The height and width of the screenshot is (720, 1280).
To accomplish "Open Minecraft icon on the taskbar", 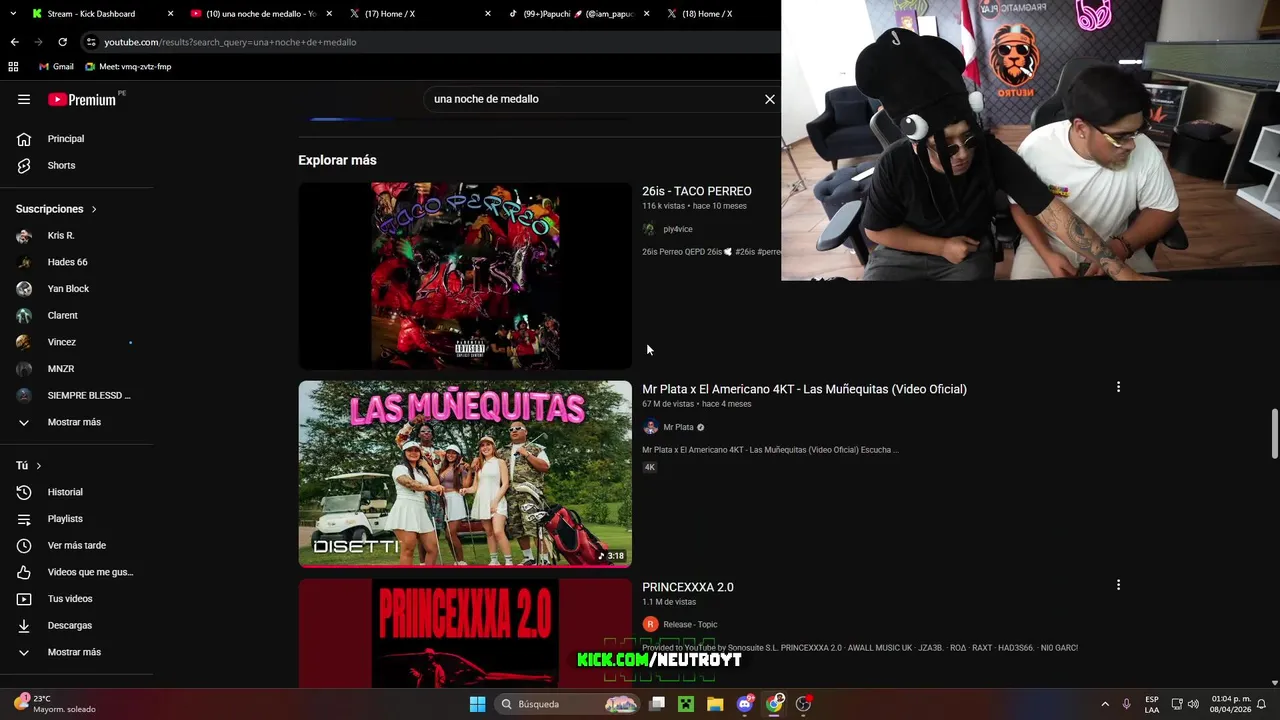I will [686, 704].
